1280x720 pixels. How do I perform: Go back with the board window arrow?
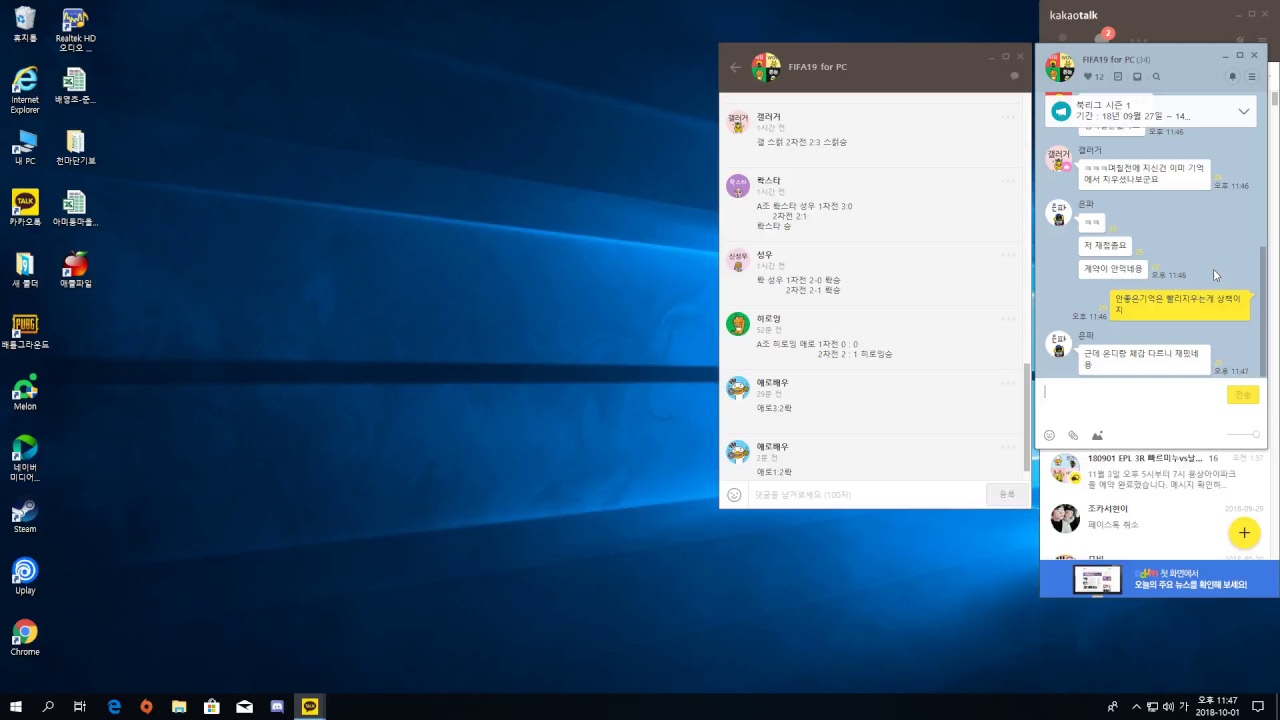736,67
